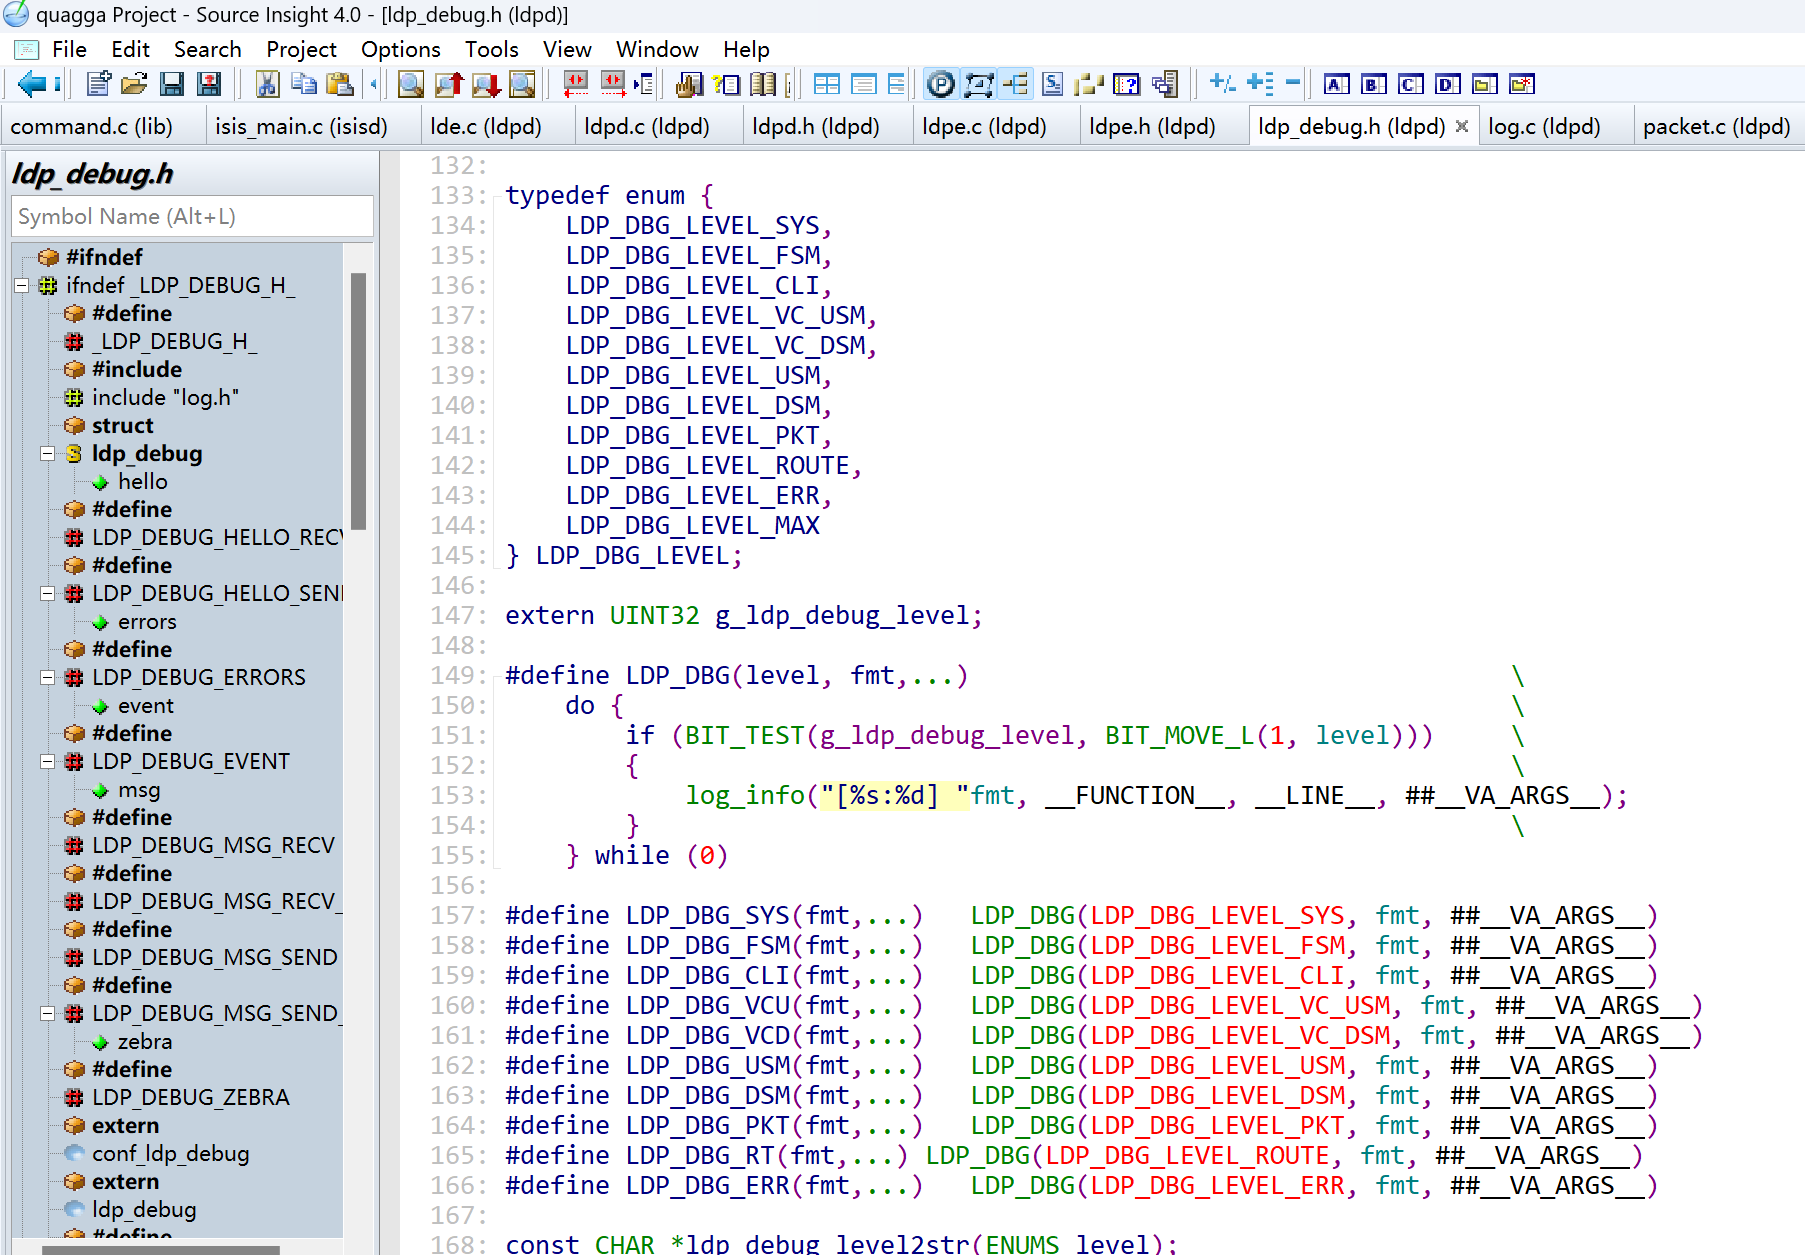Image resolution: width=1805 pixels, height=1255 pixels.
Task: Click the Copy toolbar icon
Action: (304, 84)
